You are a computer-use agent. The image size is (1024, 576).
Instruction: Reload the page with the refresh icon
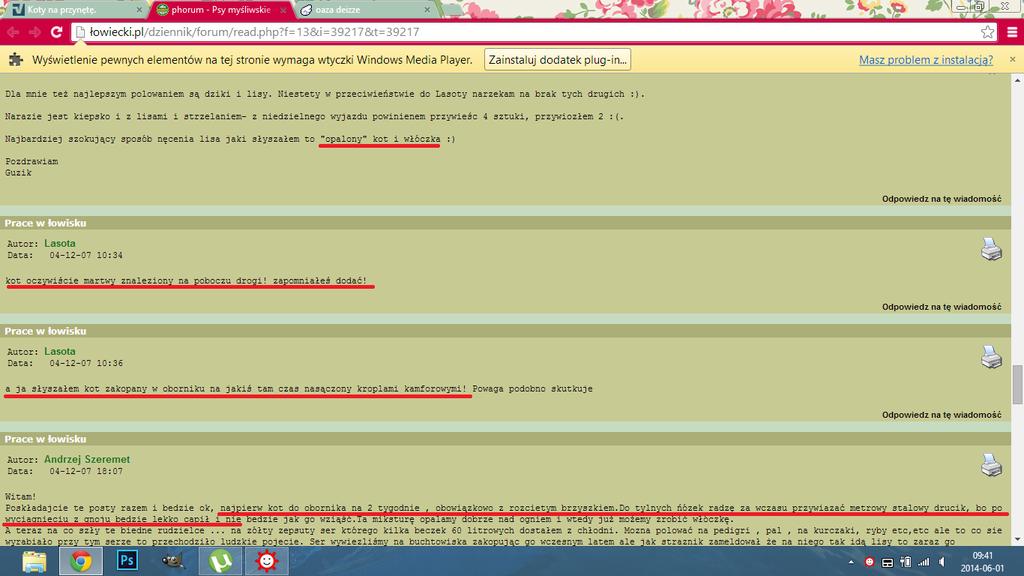click(x=57, y=32)
